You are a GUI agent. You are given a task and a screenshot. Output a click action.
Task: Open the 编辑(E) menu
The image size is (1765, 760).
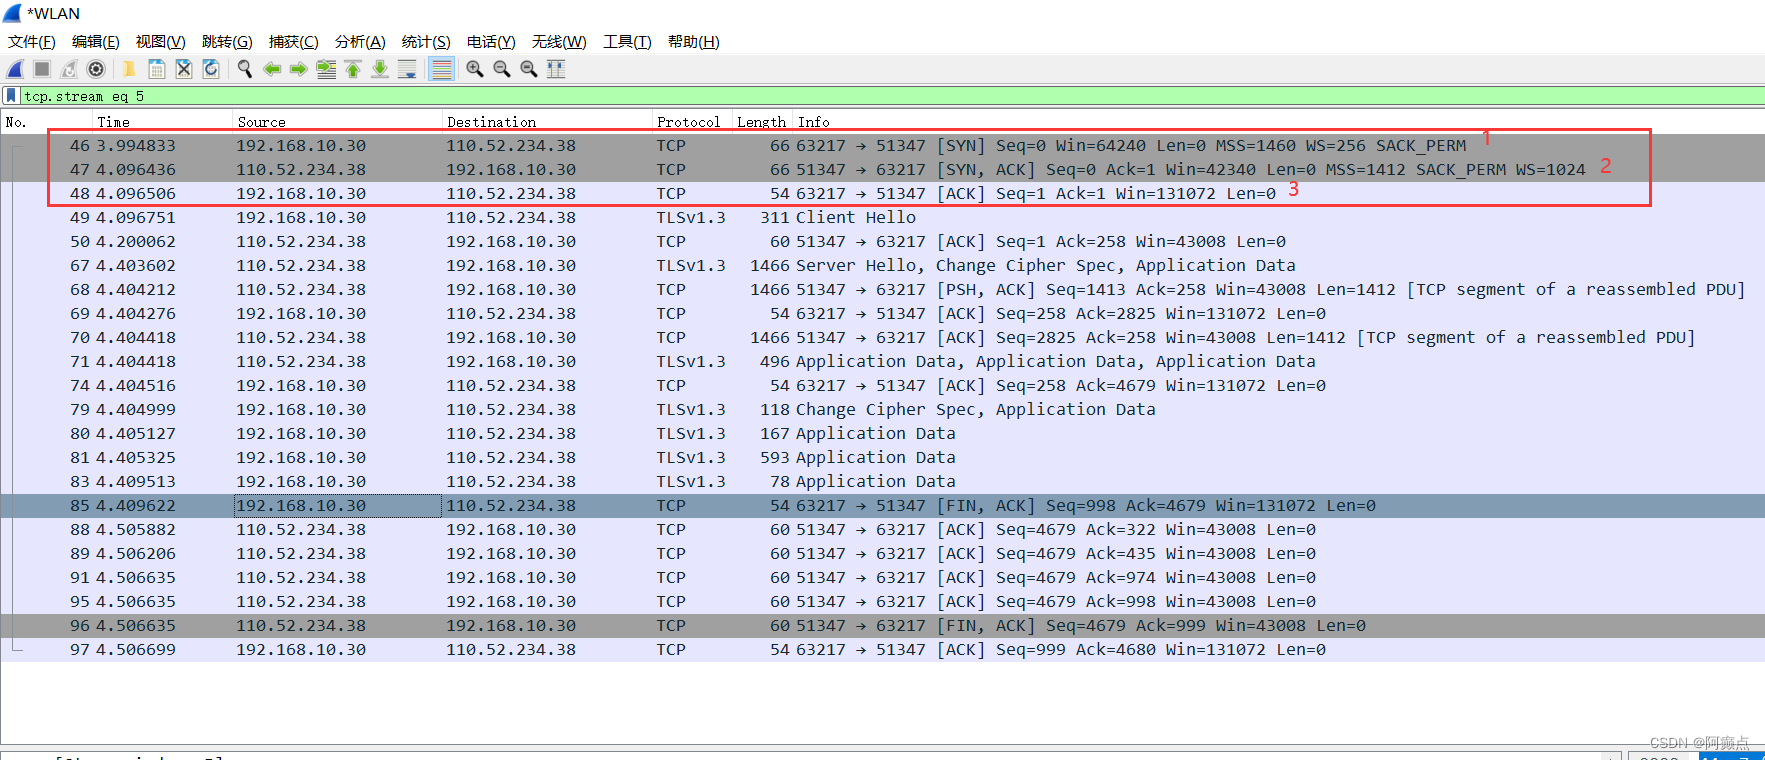click(x=96, y=42)
